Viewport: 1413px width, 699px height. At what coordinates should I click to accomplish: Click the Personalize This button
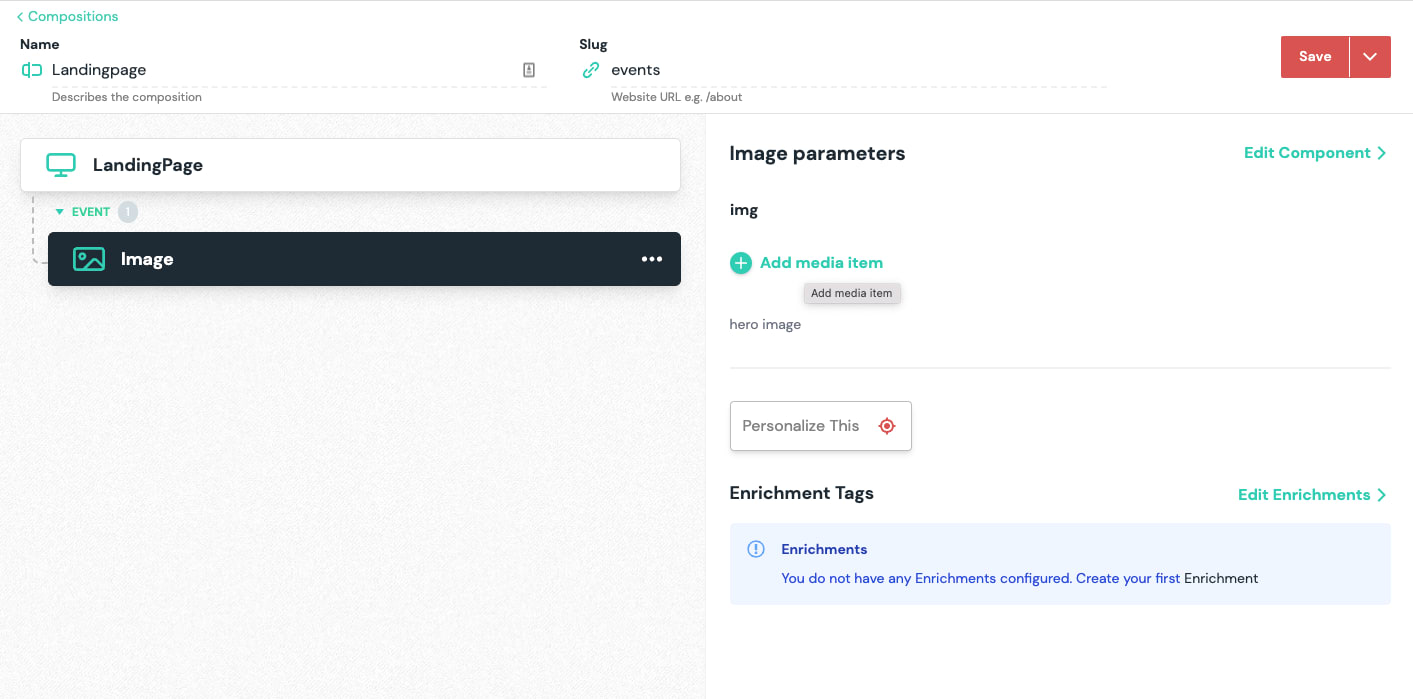pyautogui.click(x=821, y=426)
